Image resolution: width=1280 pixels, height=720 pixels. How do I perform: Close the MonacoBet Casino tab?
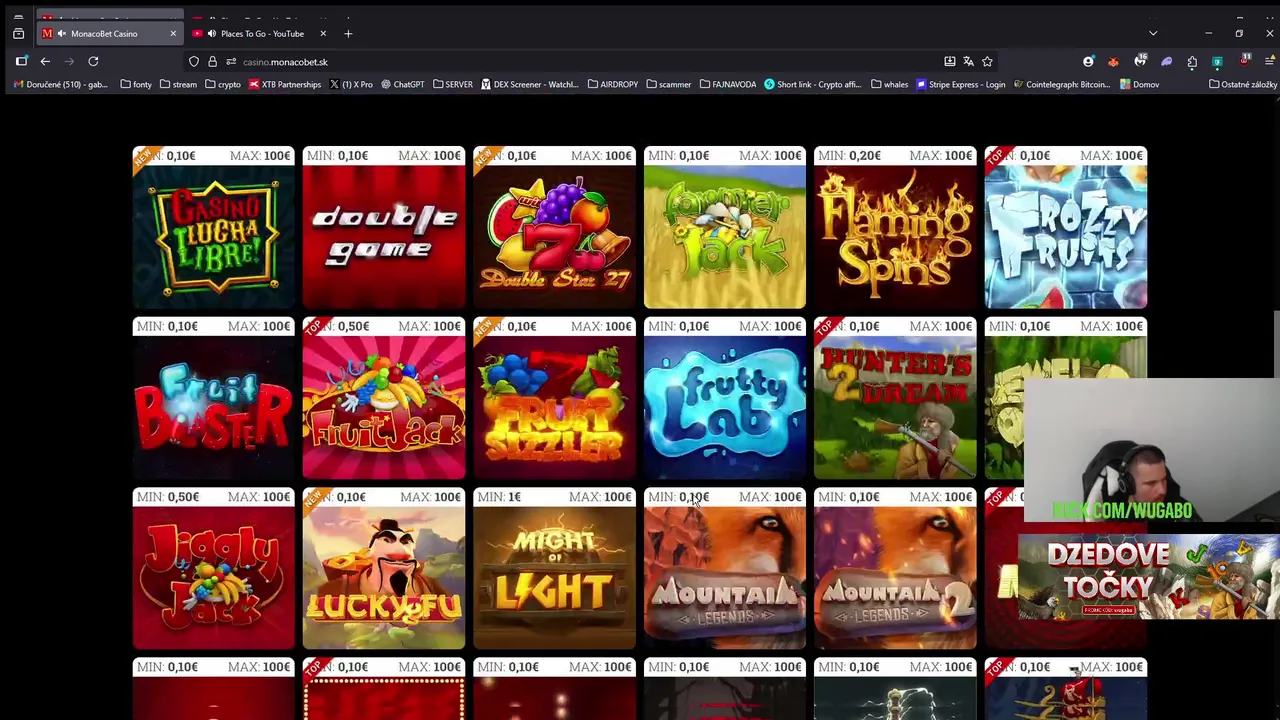[x=172, y=34]
